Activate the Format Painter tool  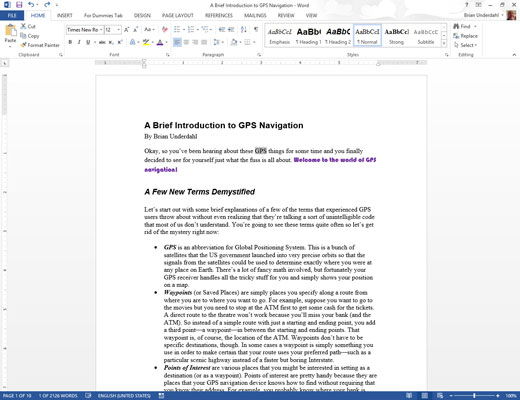(40, 45)
